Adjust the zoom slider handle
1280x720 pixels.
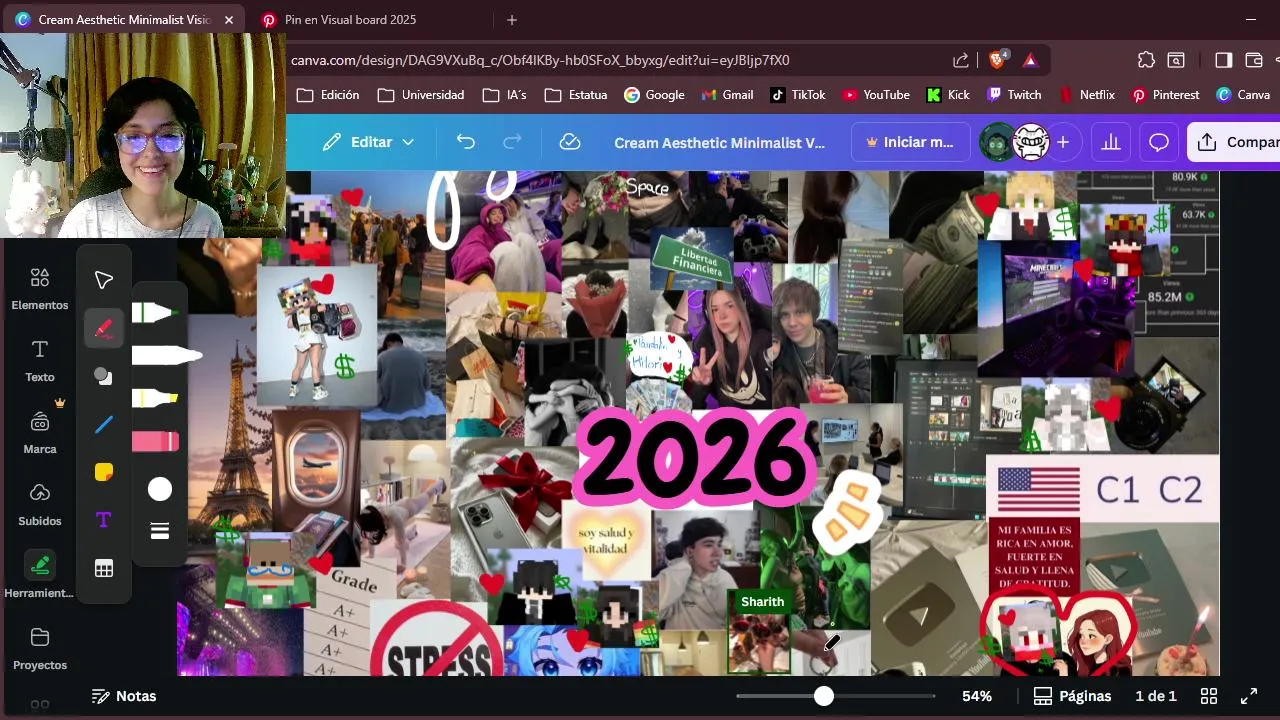(x=823, y=696)
